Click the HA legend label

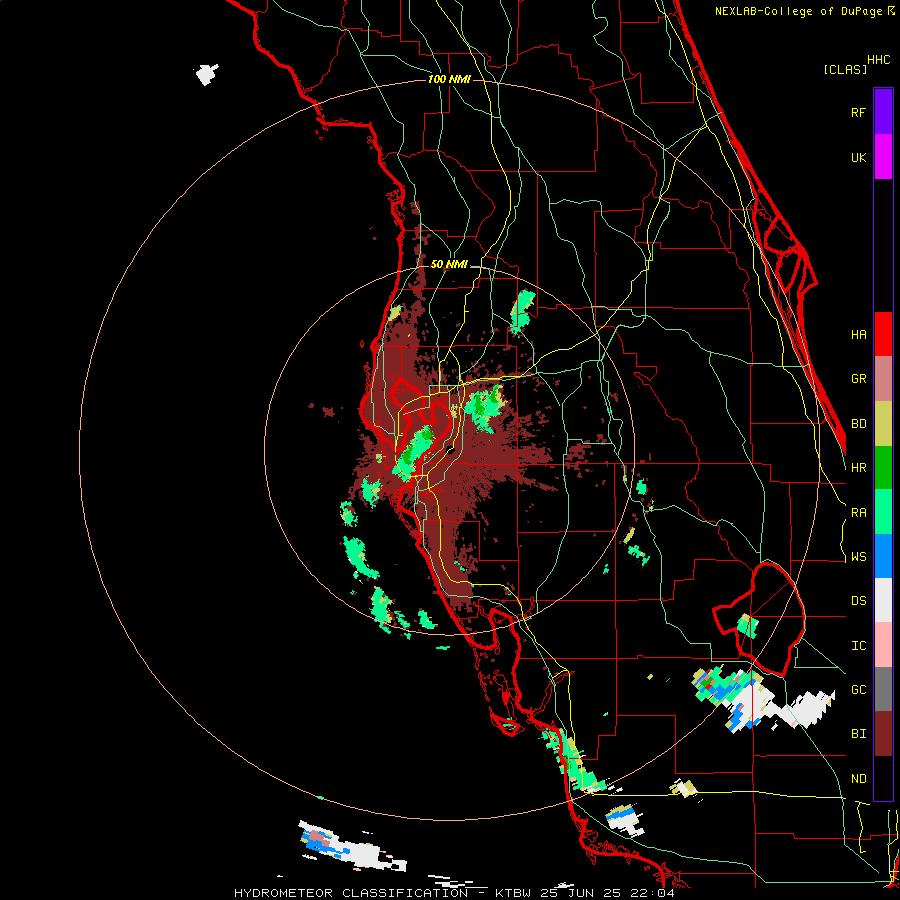tap(858, 335)
